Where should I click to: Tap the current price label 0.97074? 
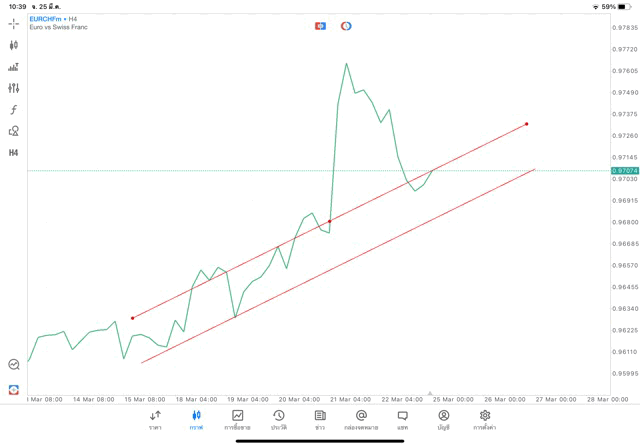coord(625,171)
